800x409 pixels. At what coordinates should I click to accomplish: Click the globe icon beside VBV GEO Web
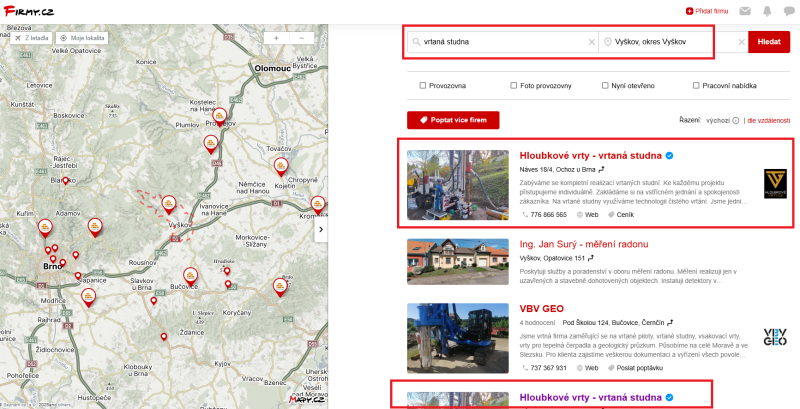[580, 368]
